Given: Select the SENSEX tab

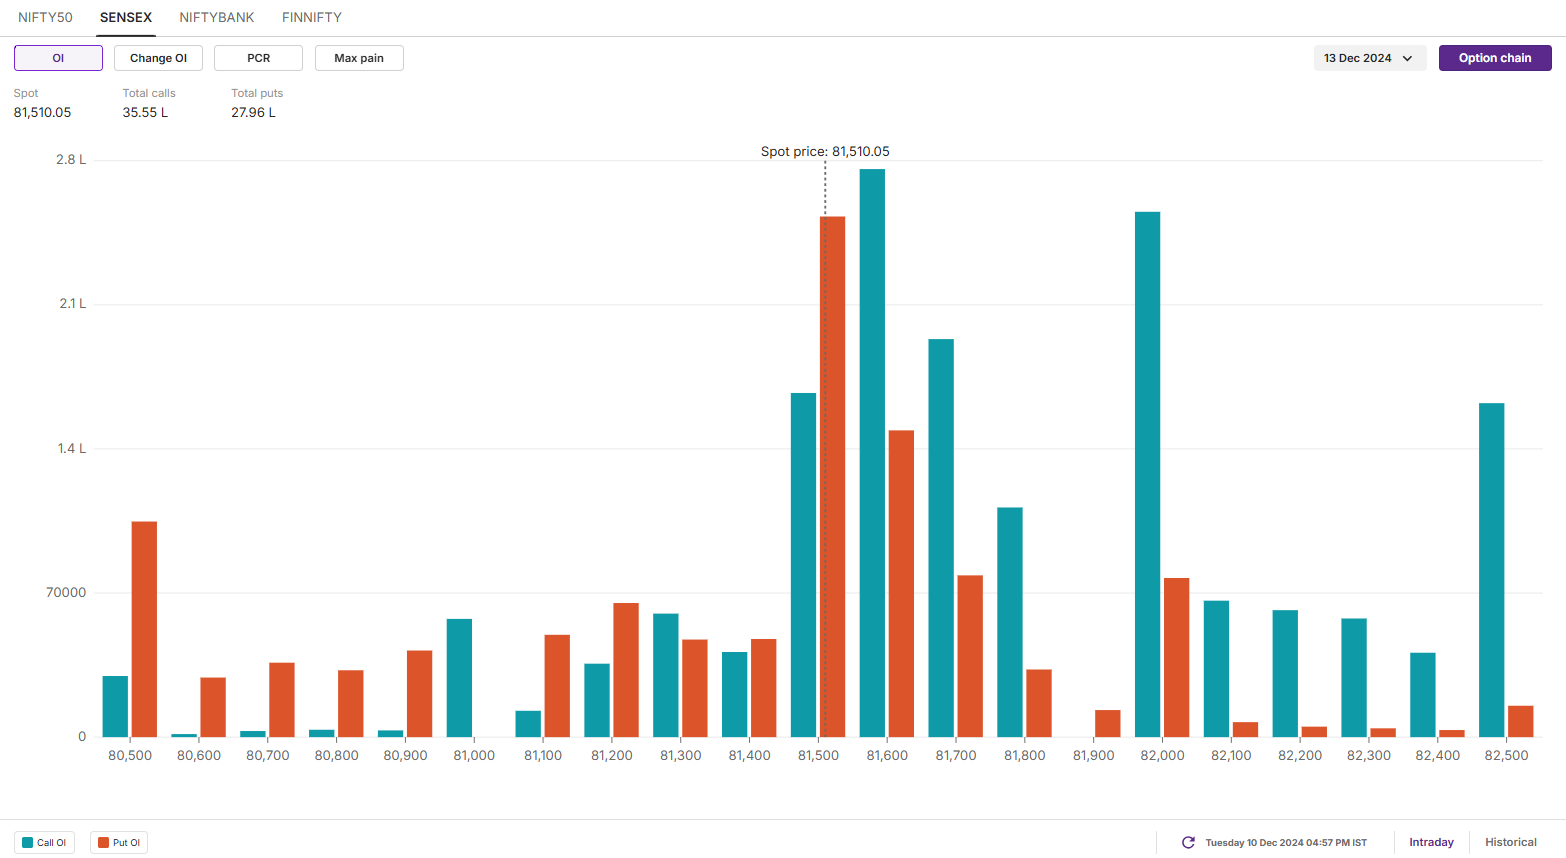Looking at the screenshot, I should coord(126,17).
